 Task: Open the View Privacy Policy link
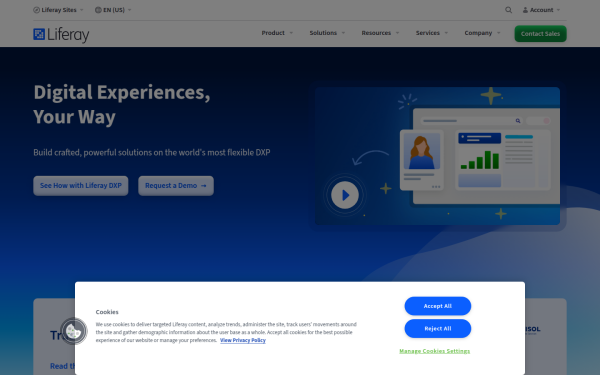[x=243, y=340]
